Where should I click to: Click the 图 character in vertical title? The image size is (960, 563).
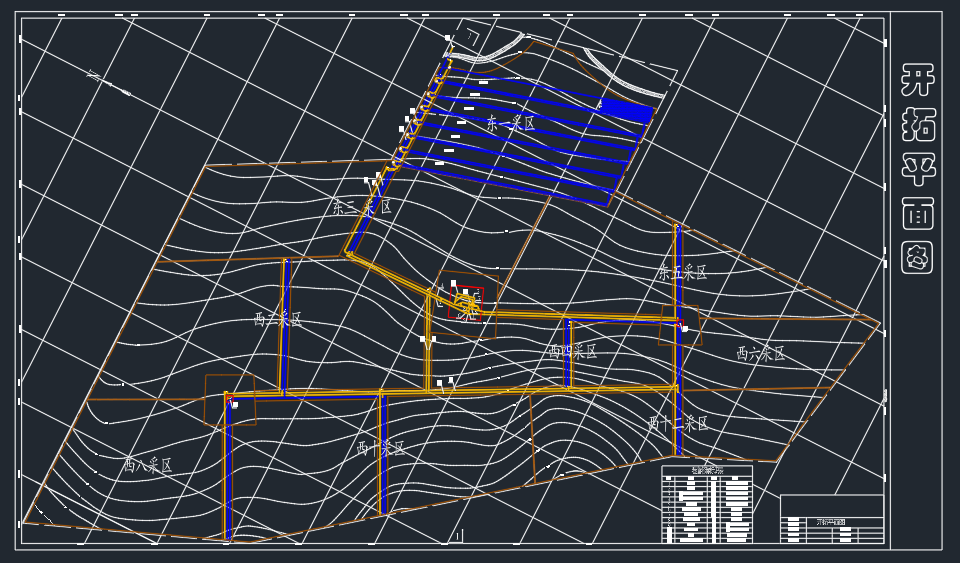[917, 258]
